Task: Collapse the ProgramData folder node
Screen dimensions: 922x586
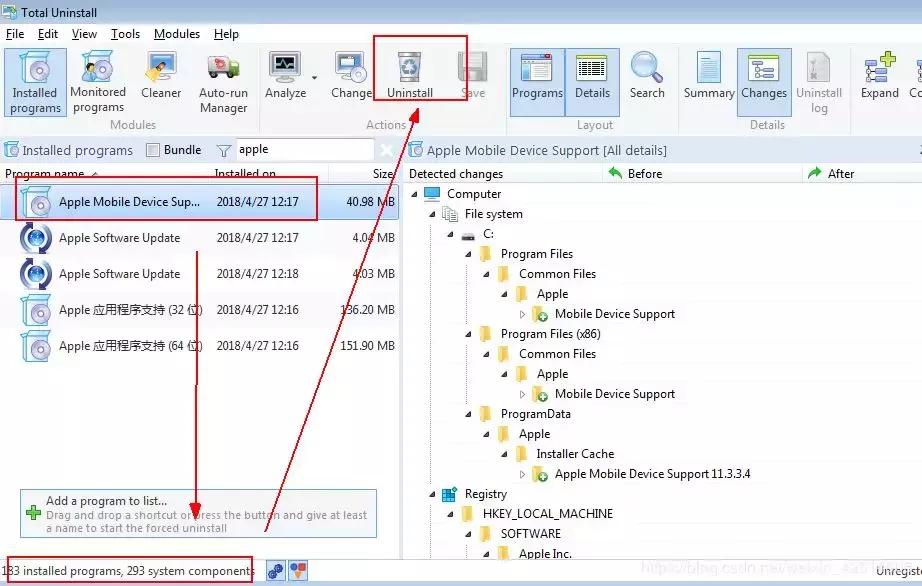Action: pos(469,414)
